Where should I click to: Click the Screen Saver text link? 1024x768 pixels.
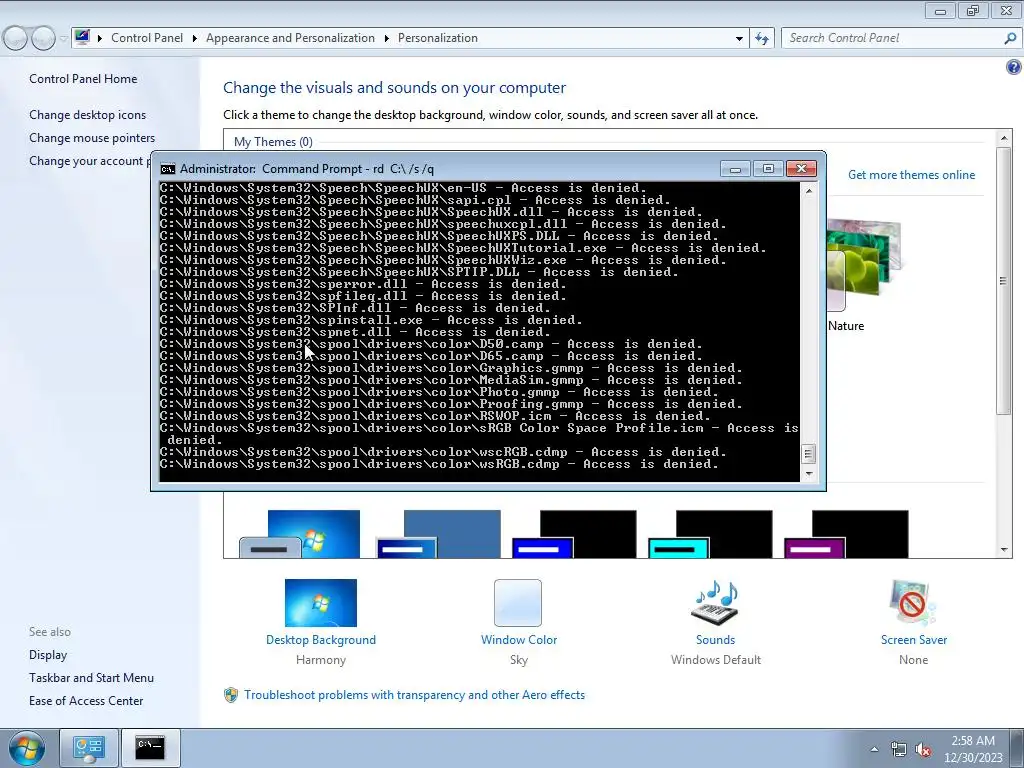[914, 640]
